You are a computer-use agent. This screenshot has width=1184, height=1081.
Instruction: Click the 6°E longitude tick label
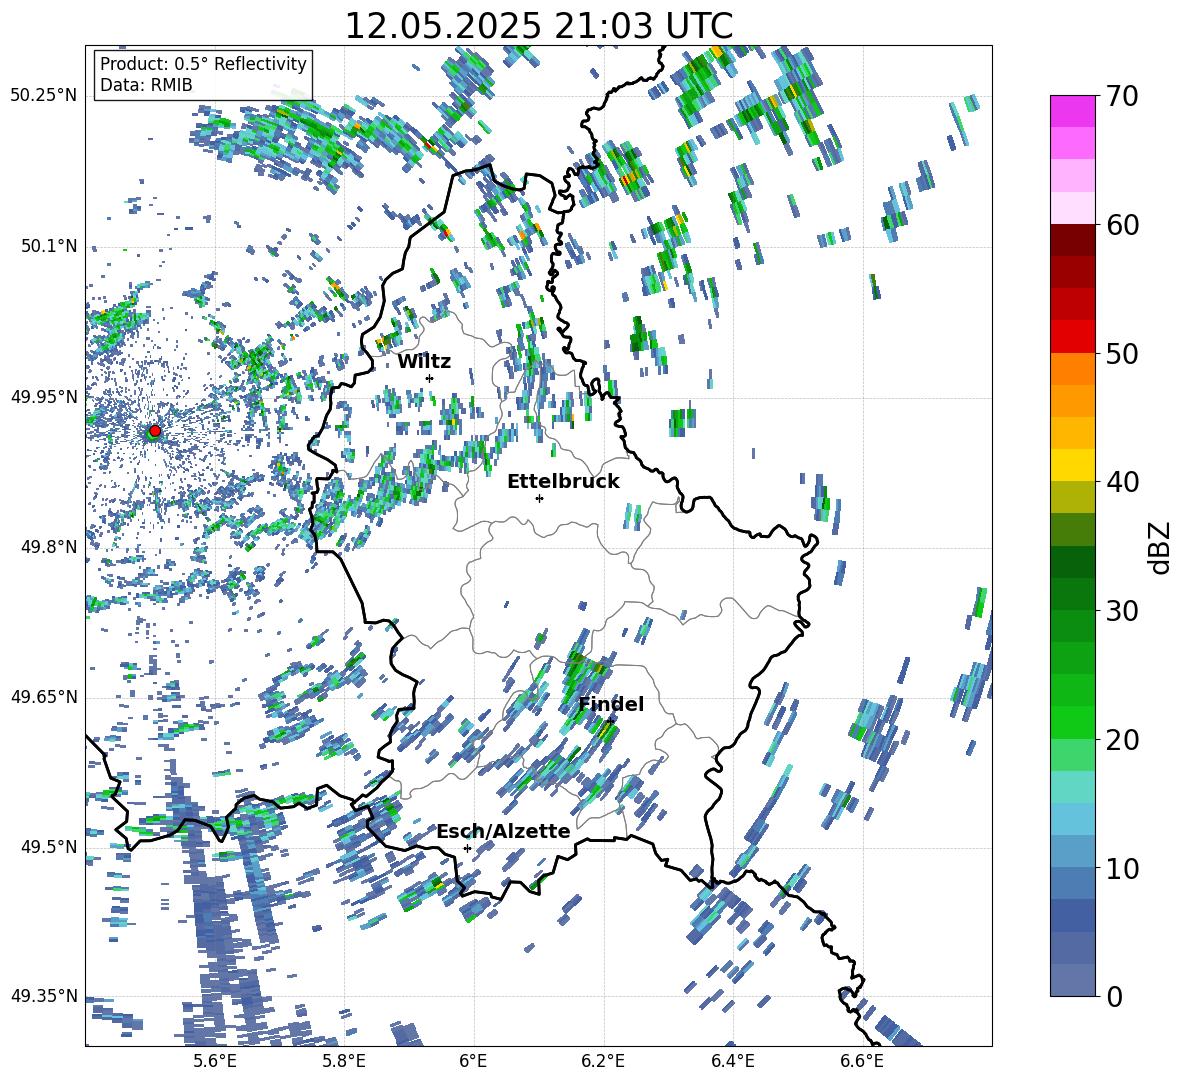pos(473,1061)
